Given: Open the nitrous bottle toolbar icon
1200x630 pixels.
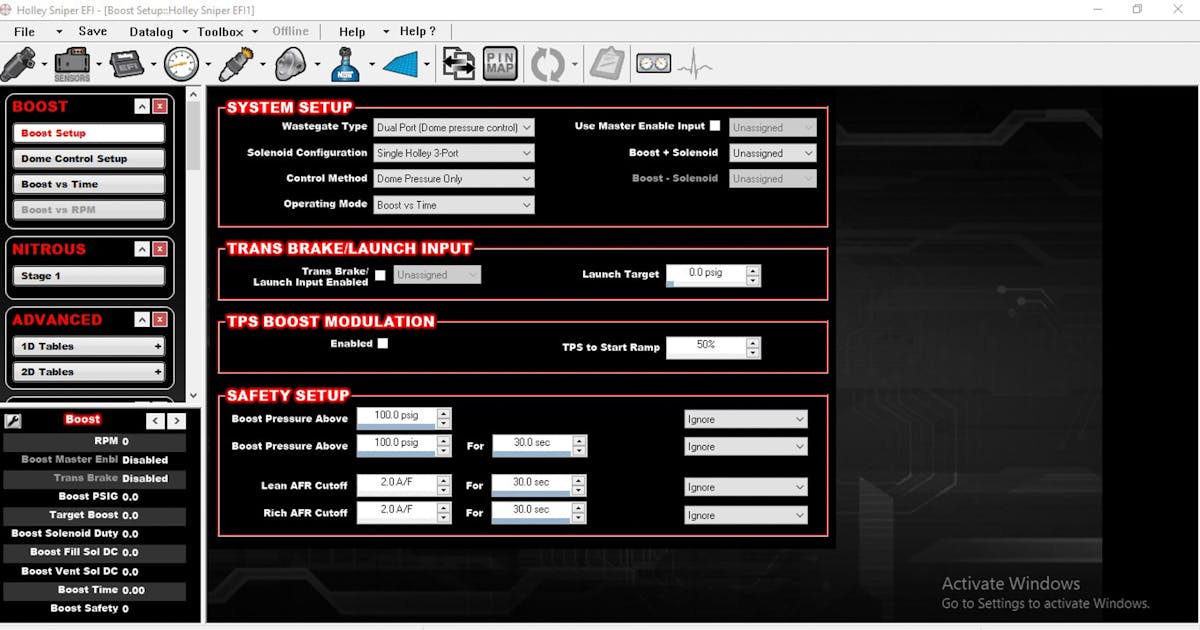Looking at the screenshot, I should pyautogui.click(x=345, y=65).
